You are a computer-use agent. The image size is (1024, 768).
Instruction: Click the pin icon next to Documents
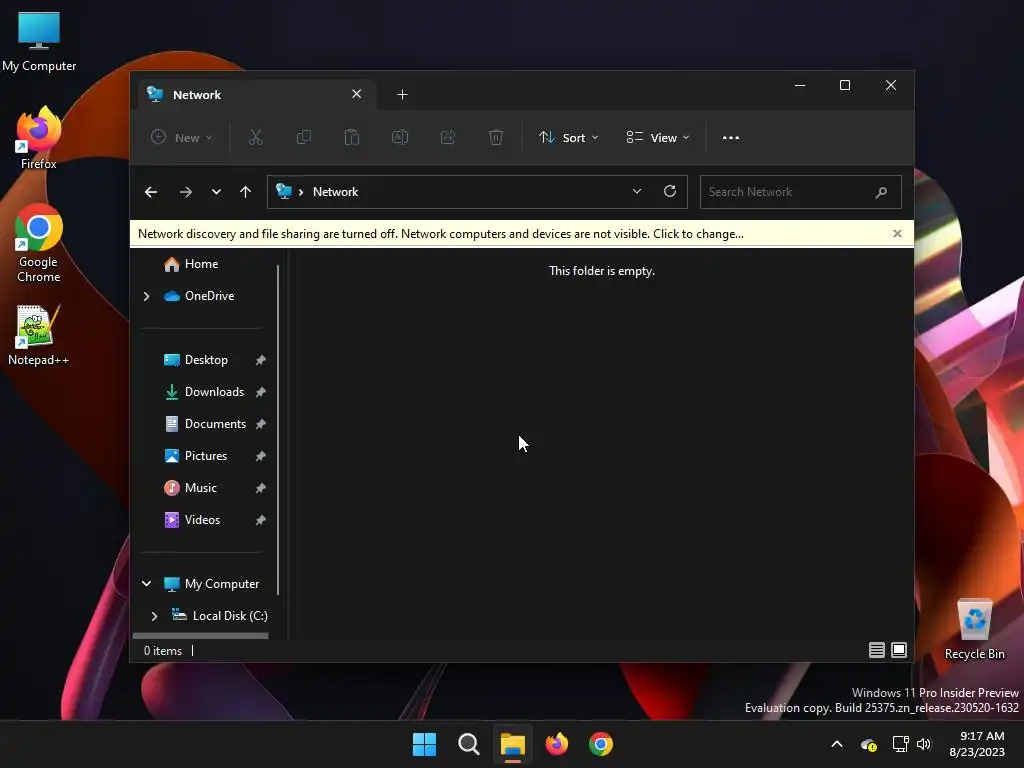261,424
